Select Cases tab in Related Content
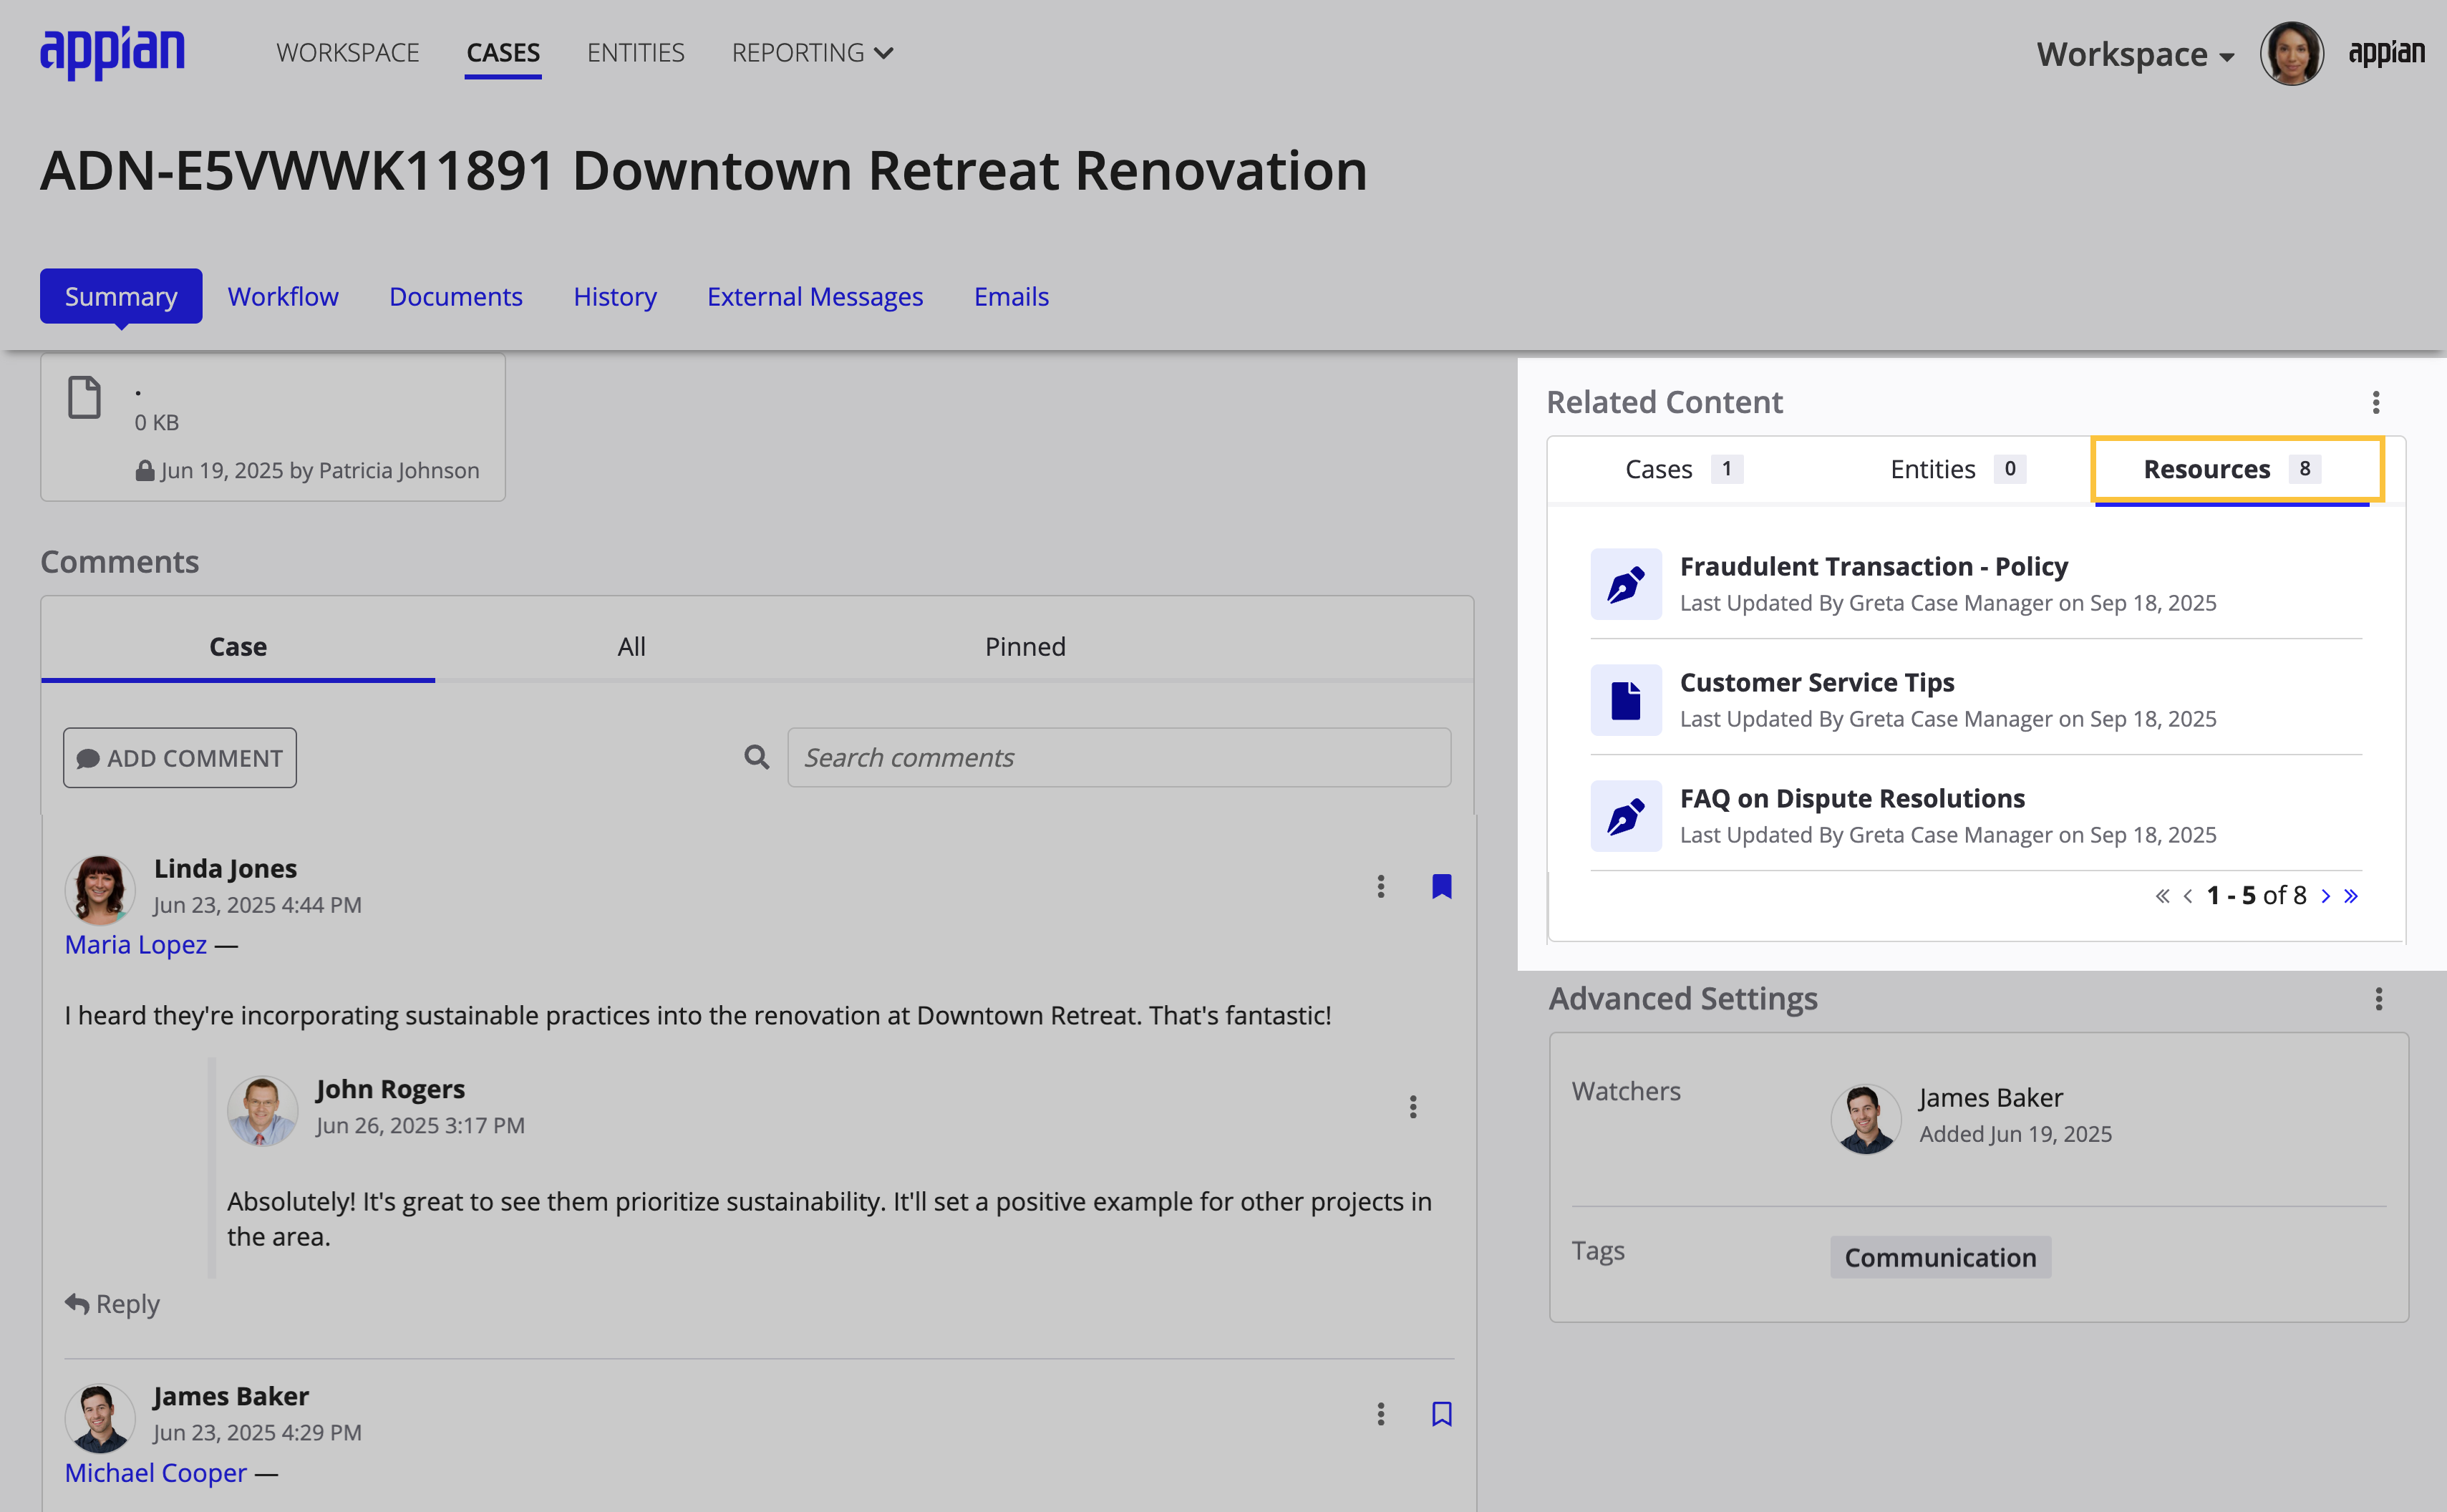2447x1512 pixels. point(1684,469)
